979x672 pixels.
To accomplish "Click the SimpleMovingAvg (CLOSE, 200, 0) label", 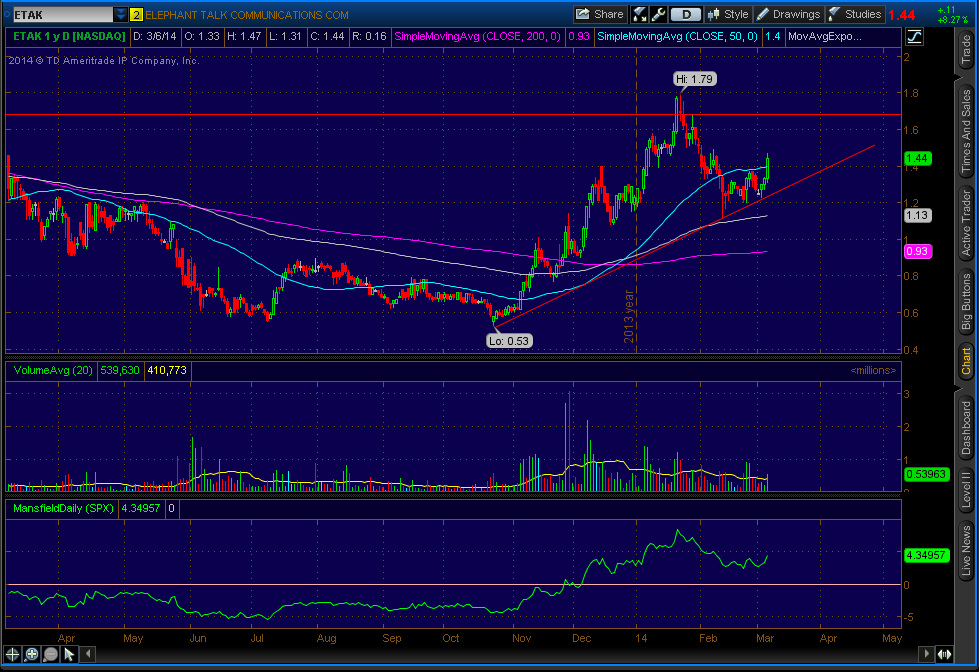I will coord(478,36).
